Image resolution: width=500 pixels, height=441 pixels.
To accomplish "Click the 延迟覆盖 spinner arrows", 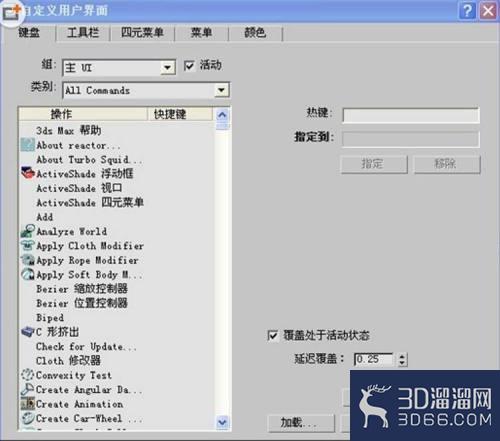I will click(x=402, y=359).
